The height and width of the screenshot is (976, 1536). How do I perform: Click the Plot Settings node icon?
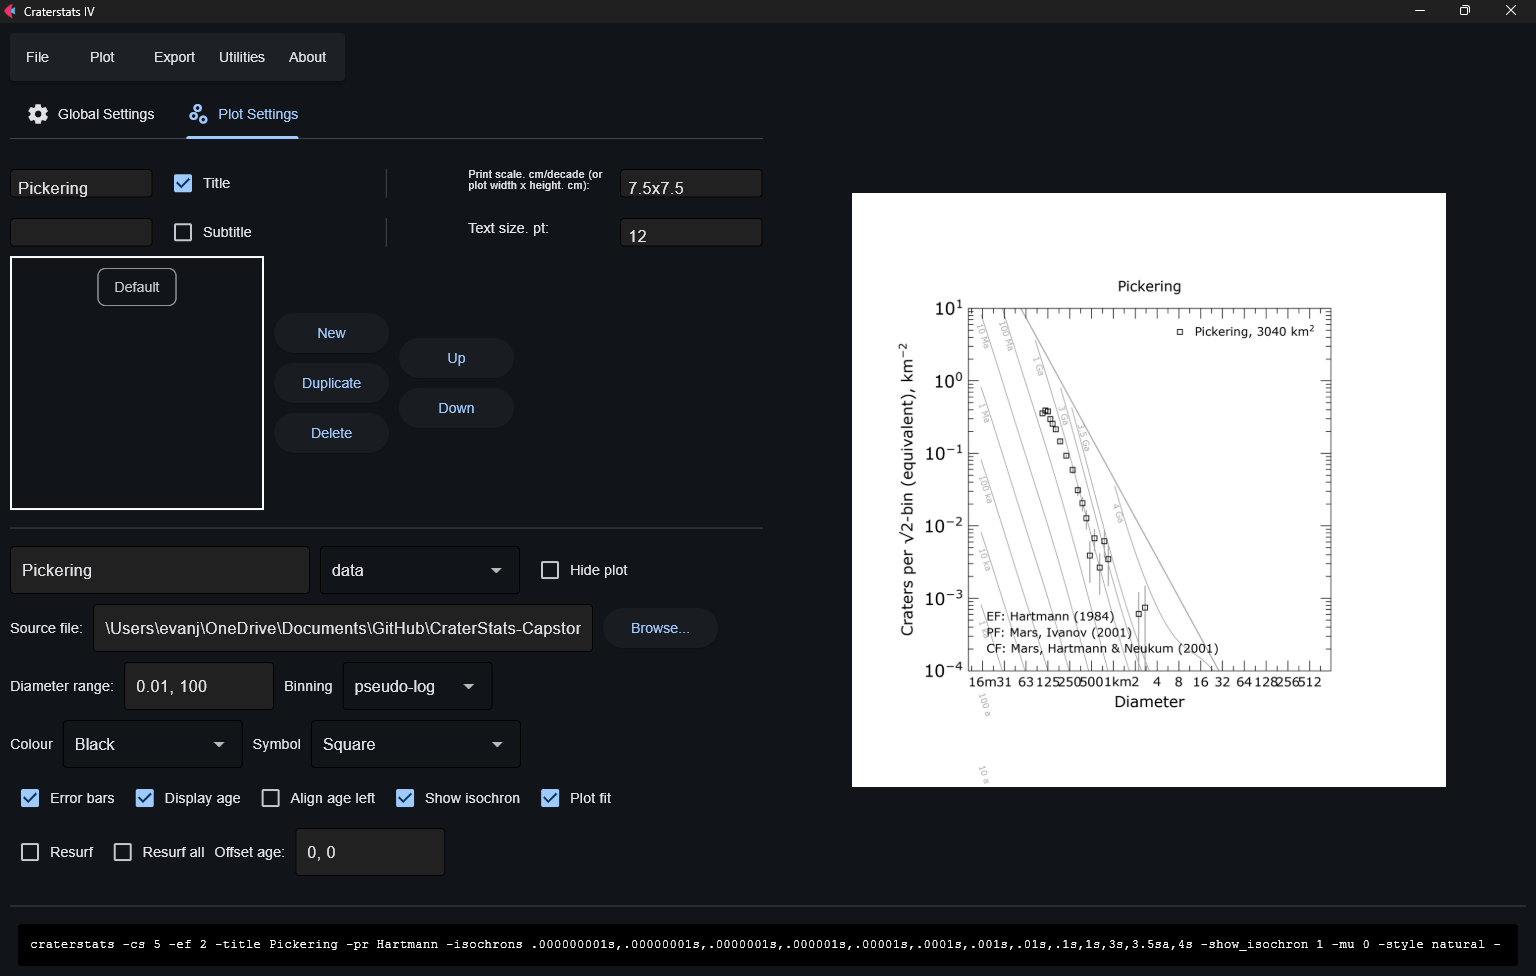(198, 114)
